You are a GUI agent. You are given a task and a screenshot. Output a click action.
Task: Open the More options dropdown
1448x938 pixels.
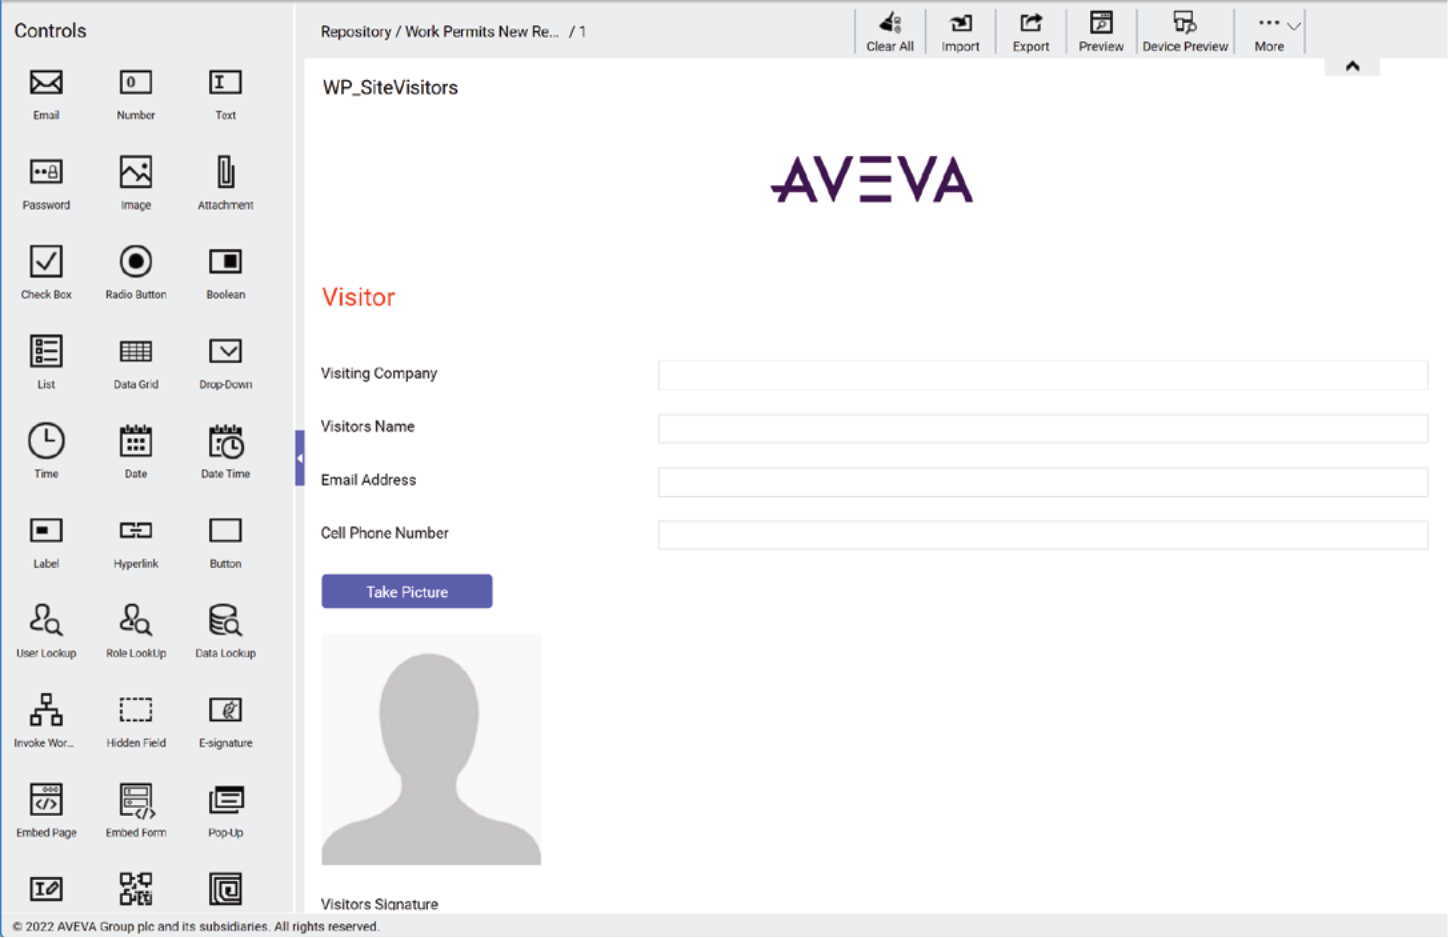click(x=1276, y=31)
